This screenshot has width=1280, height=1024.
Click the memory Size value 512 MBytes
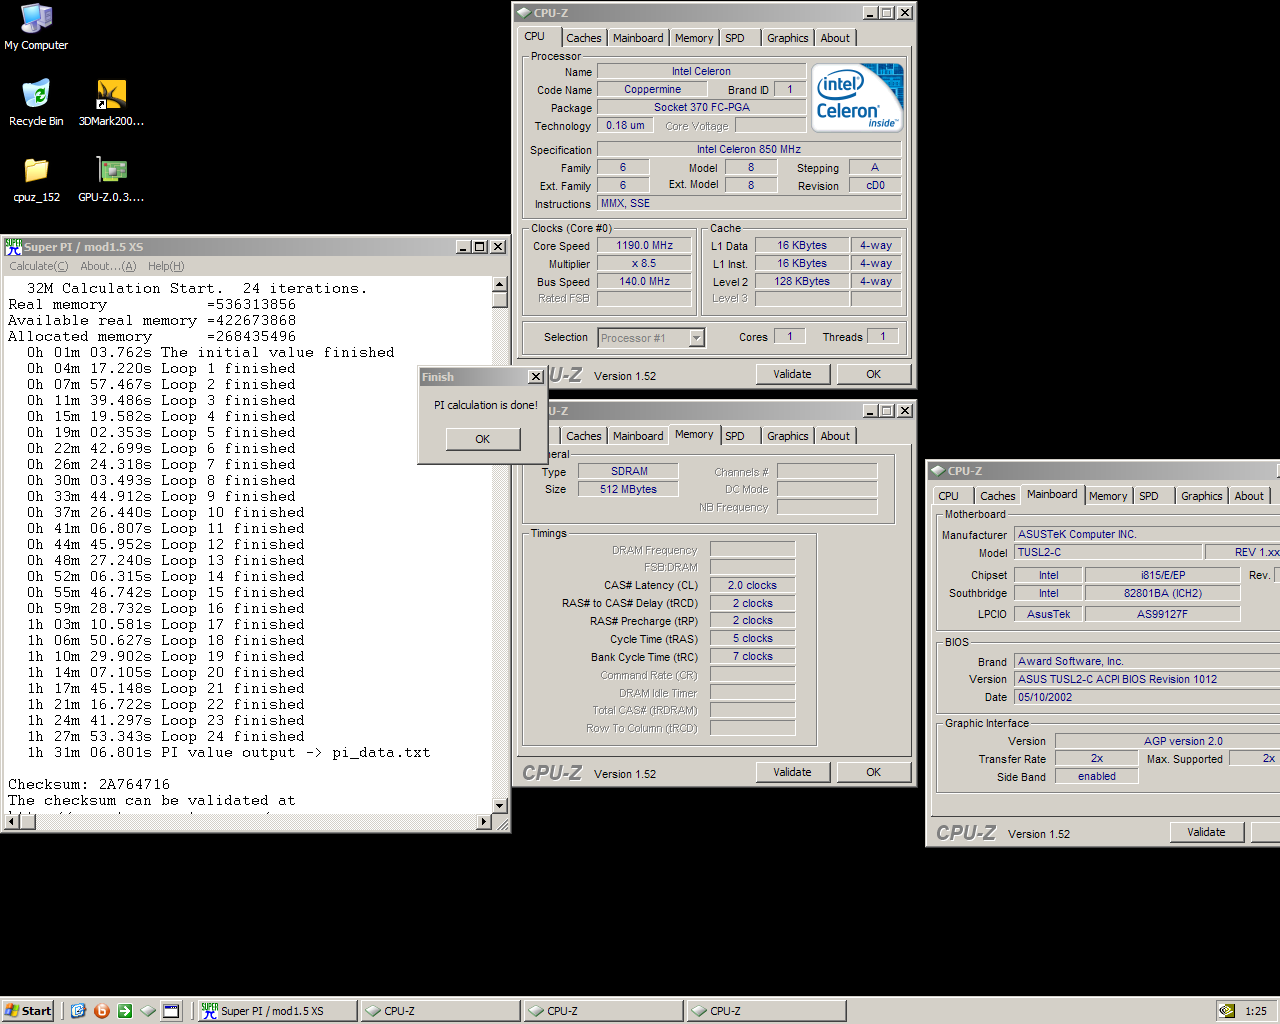pyautogui.click(x=629, y=489)
